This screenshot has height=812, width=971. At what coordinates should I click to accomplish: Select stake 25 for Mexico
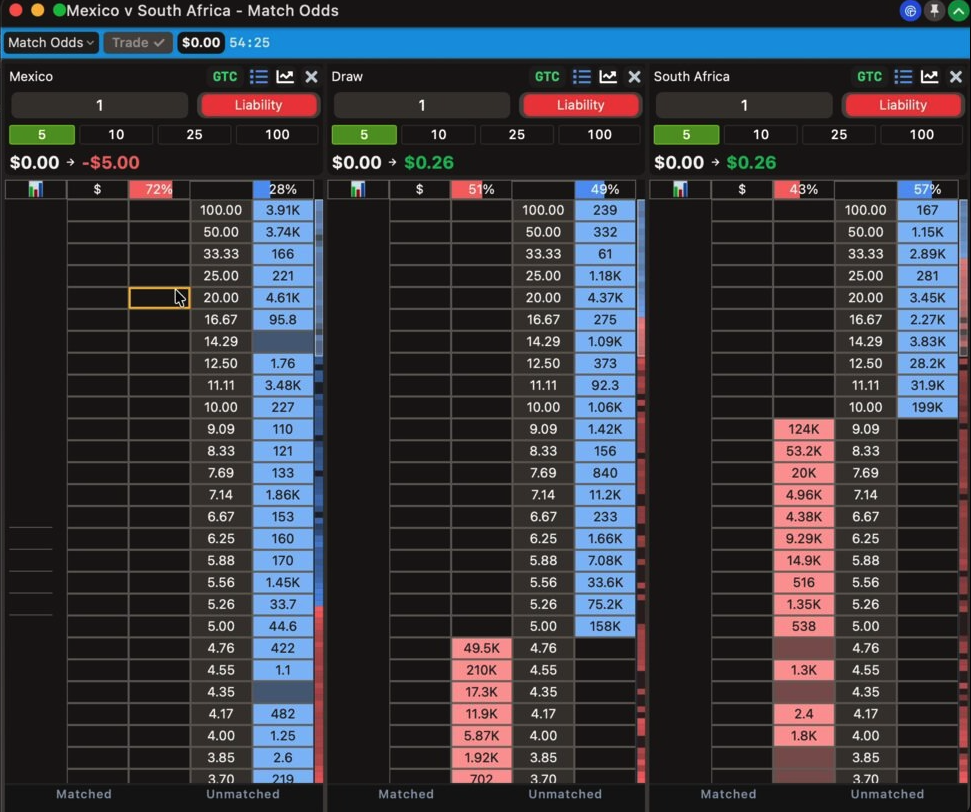click(x=194, y=134)
